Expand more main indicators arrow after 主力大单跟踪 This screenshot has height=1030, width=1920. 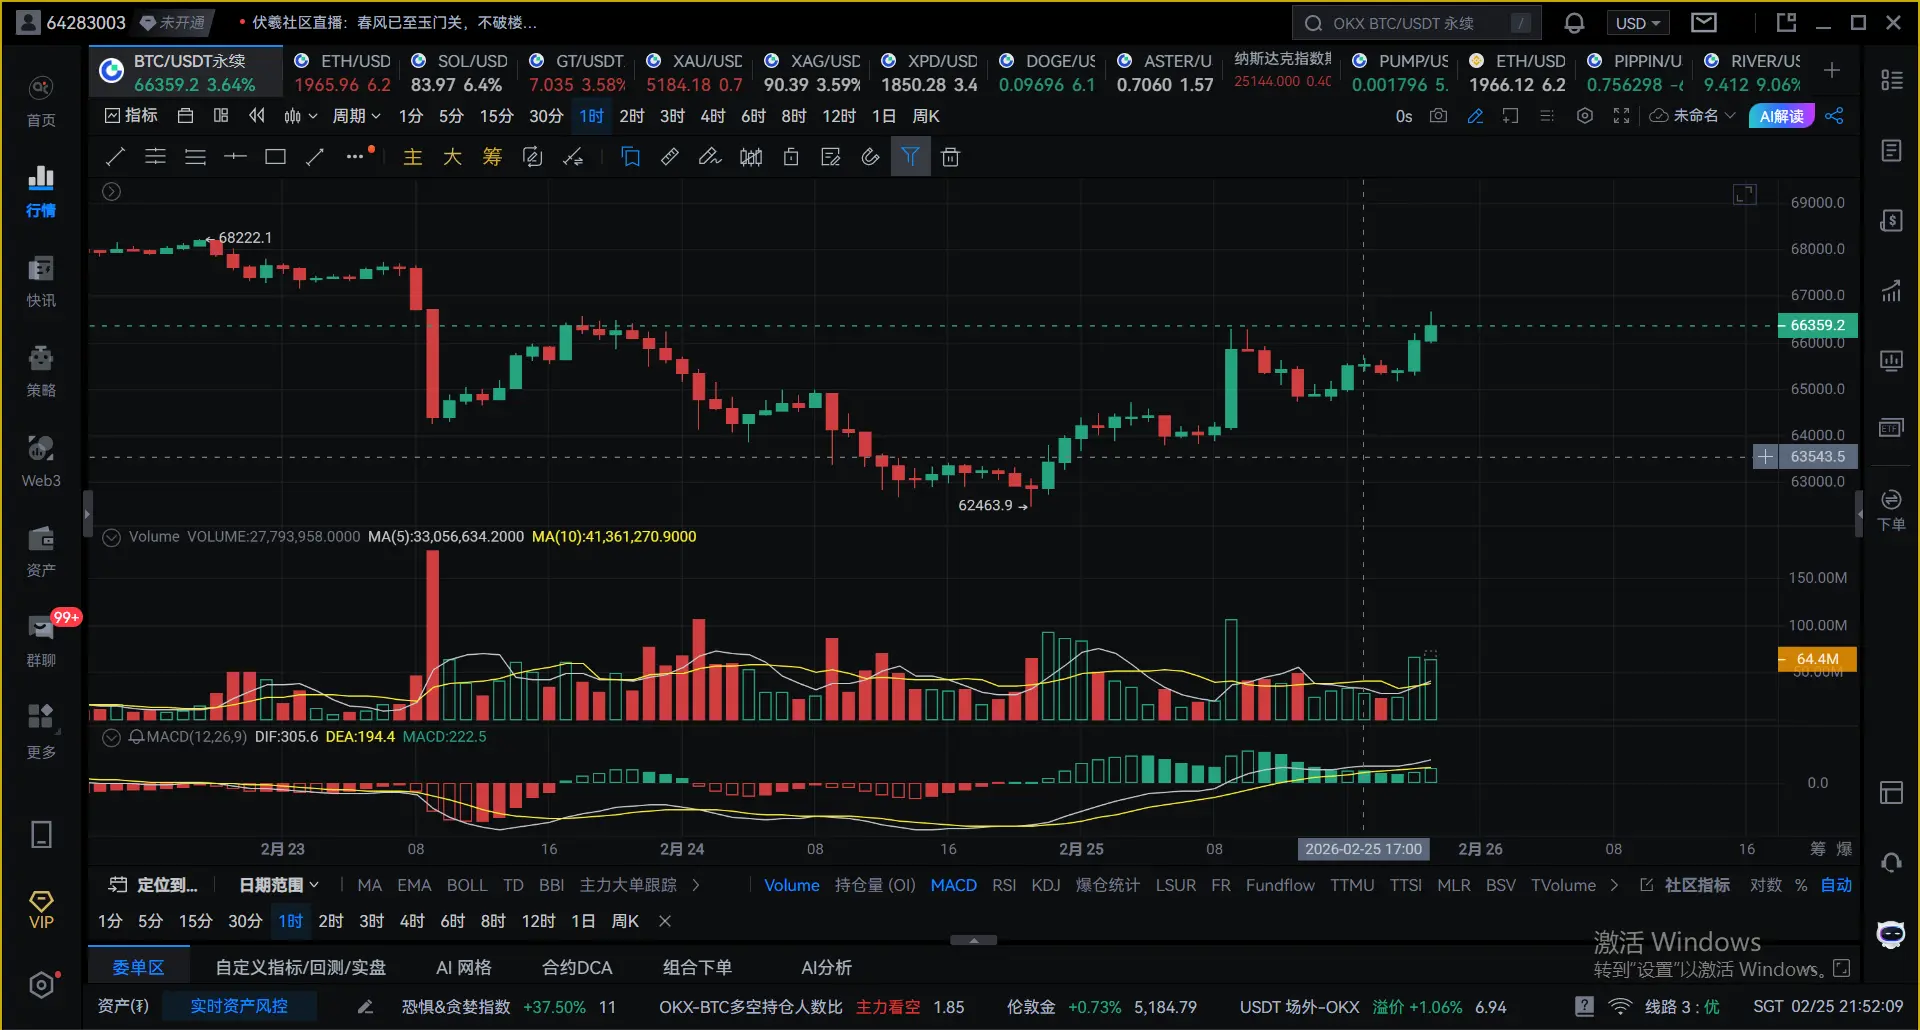coord(696,885)
